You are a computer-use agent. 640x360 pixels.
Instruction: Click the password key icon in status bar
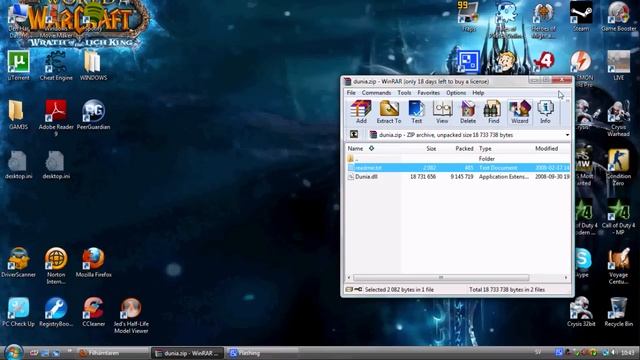358,289
